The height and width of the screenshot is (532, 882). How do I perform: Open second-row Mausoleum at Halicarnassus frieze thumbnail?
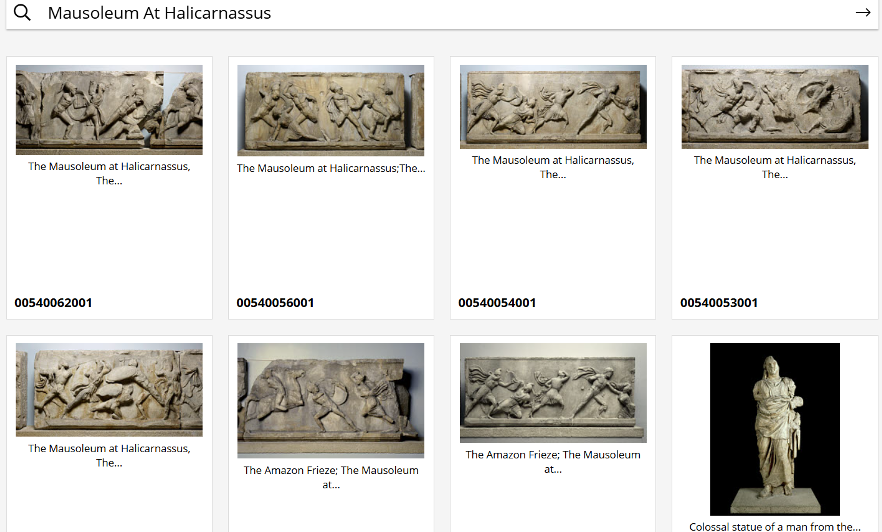tap(109, 390)
